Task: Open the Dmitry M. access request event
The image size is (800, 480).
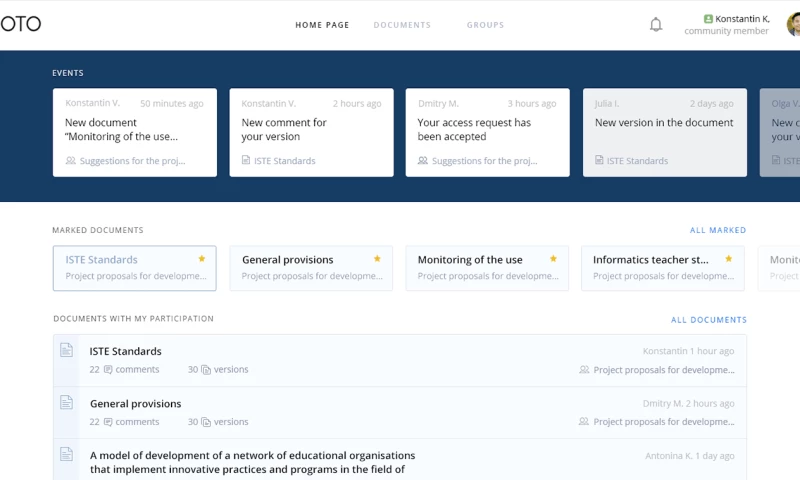Action: coord(487,132)
